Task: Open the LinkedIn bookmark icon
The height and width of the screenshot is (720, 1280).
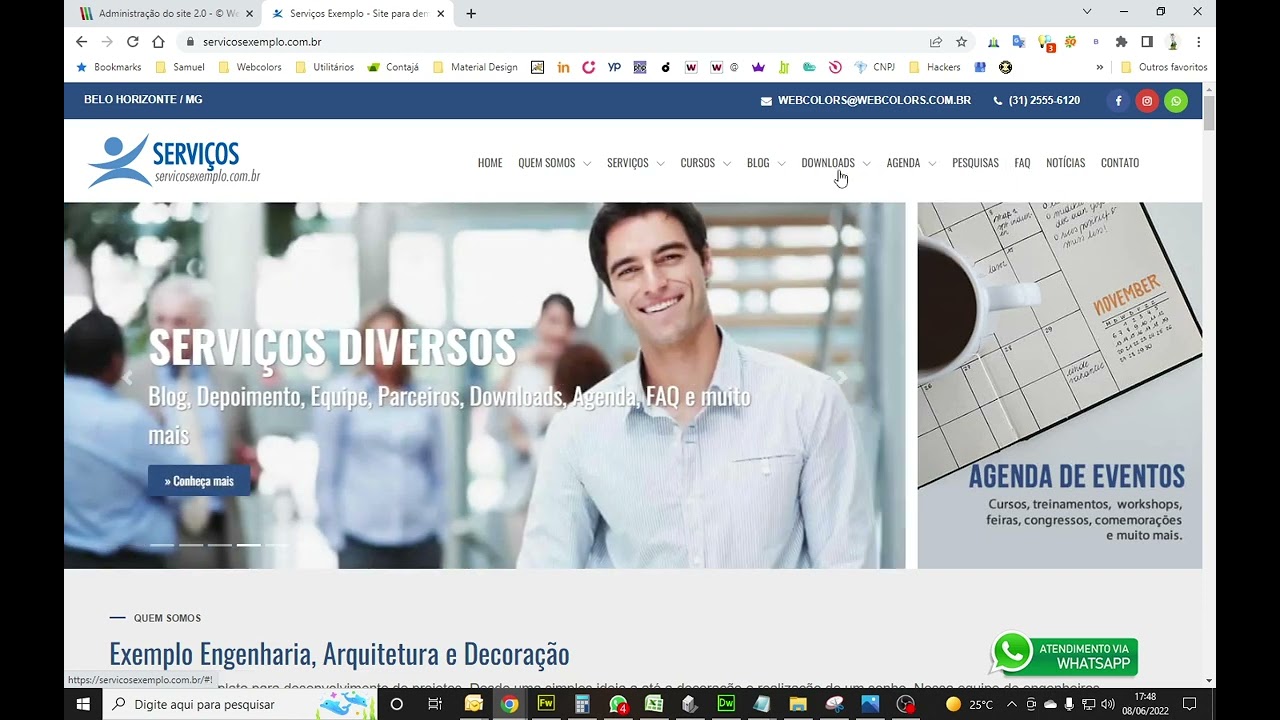Action: tap(564, 67)
